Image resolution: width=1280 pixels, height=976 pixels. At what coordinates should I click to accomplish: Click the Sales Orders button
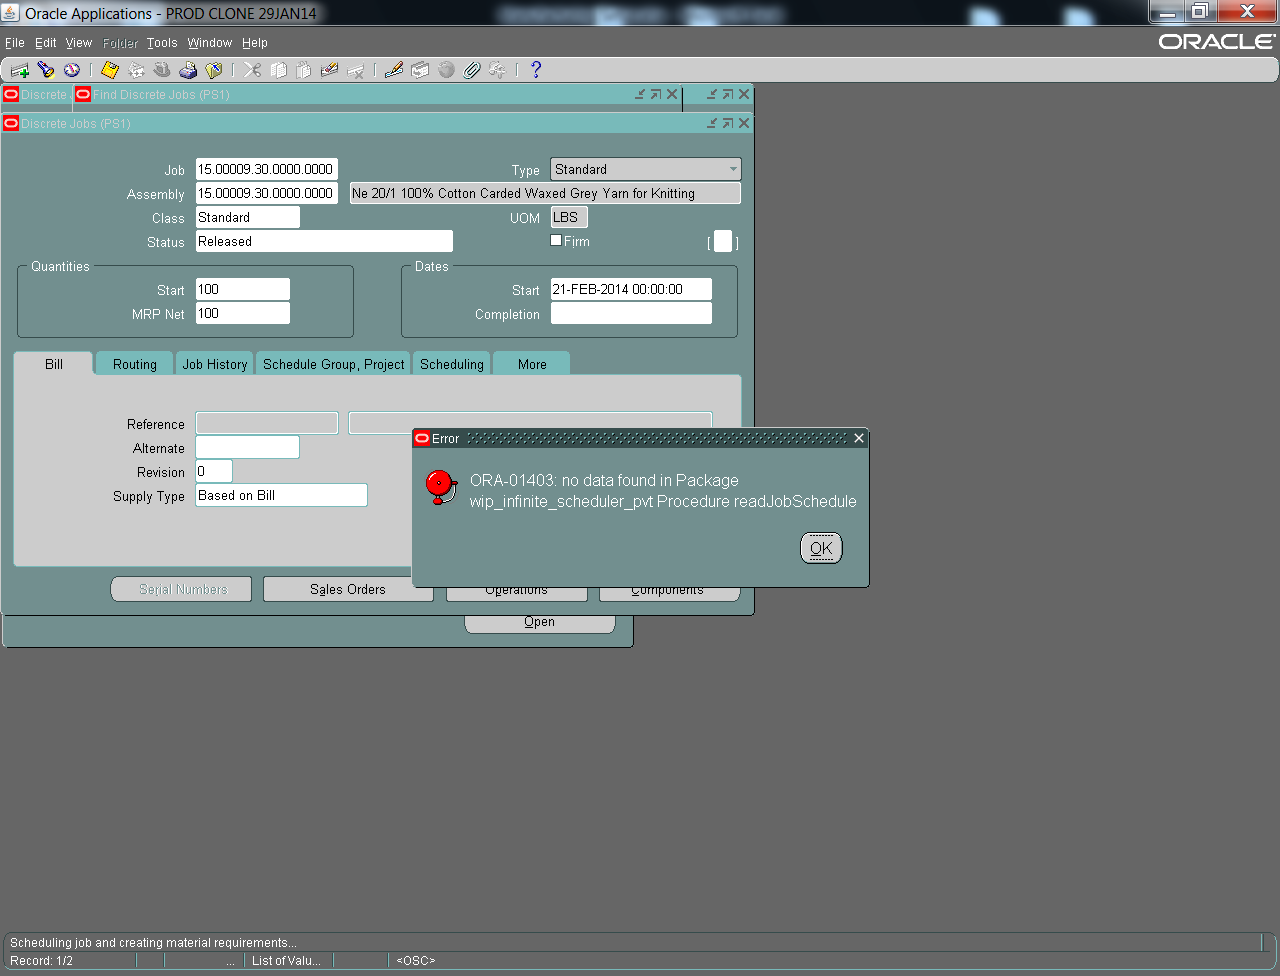pos(348,590)
